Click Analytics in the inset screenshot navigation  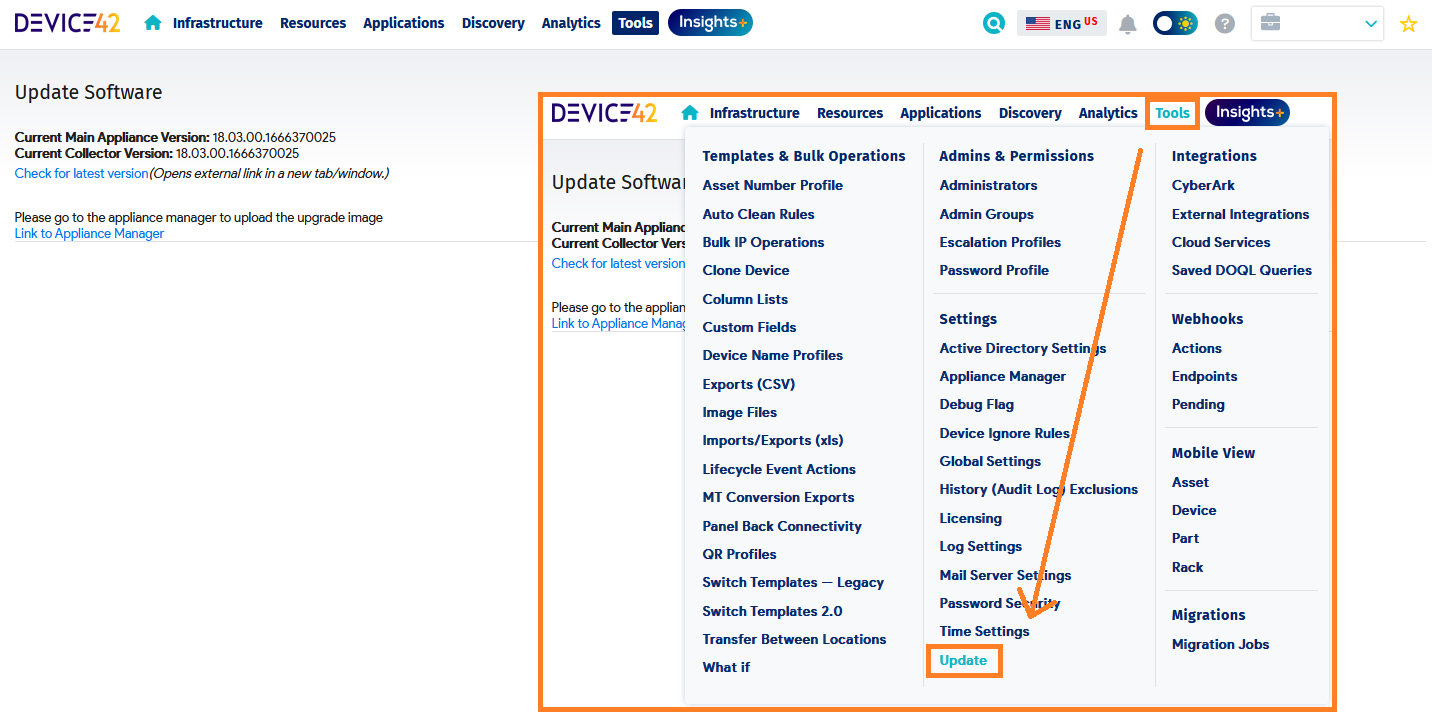pos(1108,113)
